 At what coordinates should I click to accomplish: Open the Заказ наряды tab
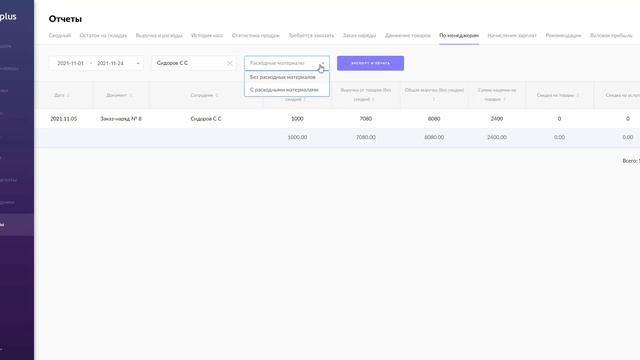click(359, 36)
